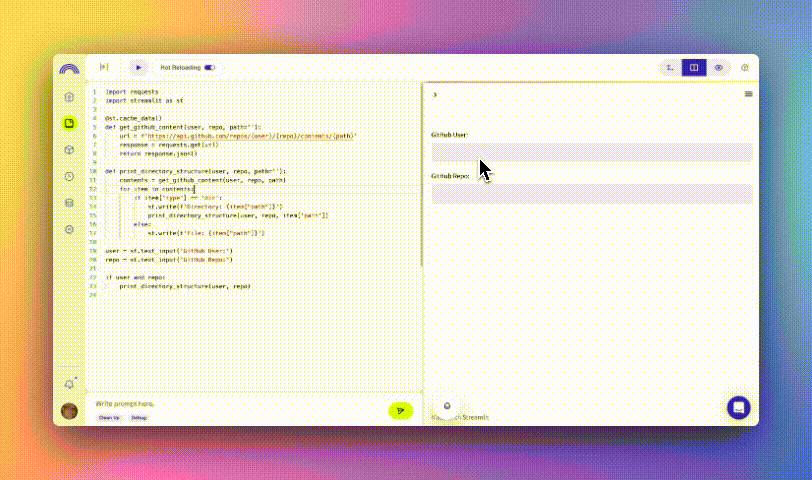Open the cube packages icon in sidebar
812x480 pixels.
69,150
